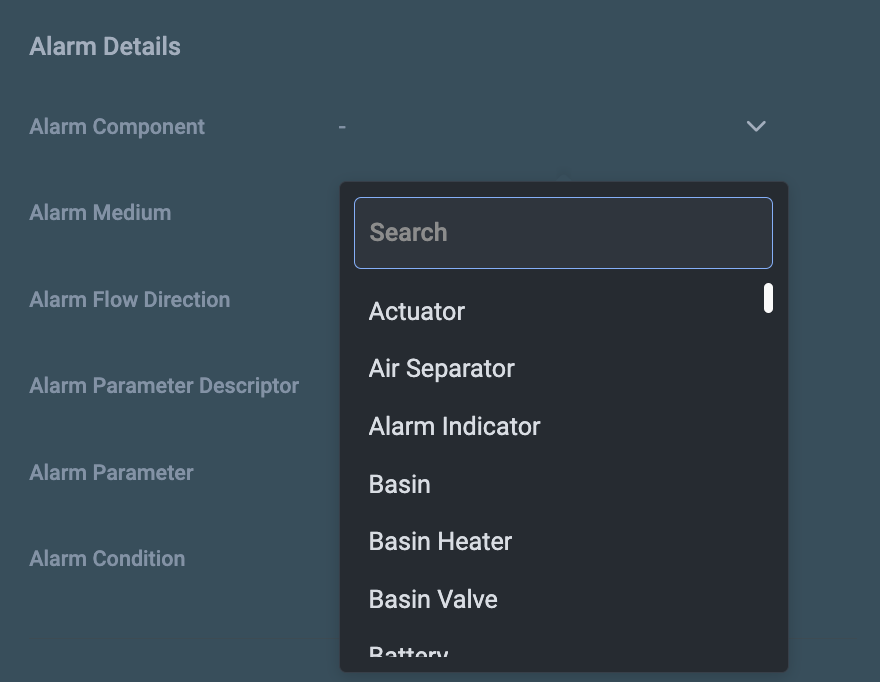Click the Alarm Parameter Descriptor label

pyautogui.click(x=164, y=385)
